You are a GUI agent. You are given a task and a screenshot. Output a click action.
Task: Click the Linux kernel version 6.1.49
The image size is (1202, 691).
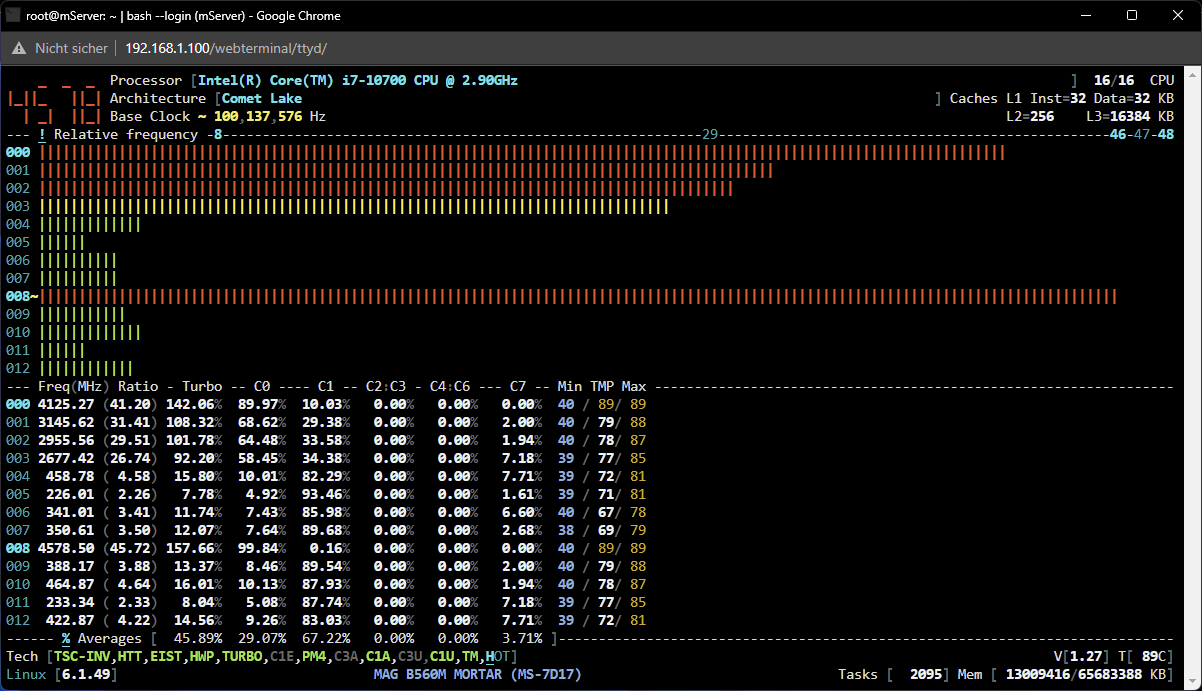click(86, 674)
